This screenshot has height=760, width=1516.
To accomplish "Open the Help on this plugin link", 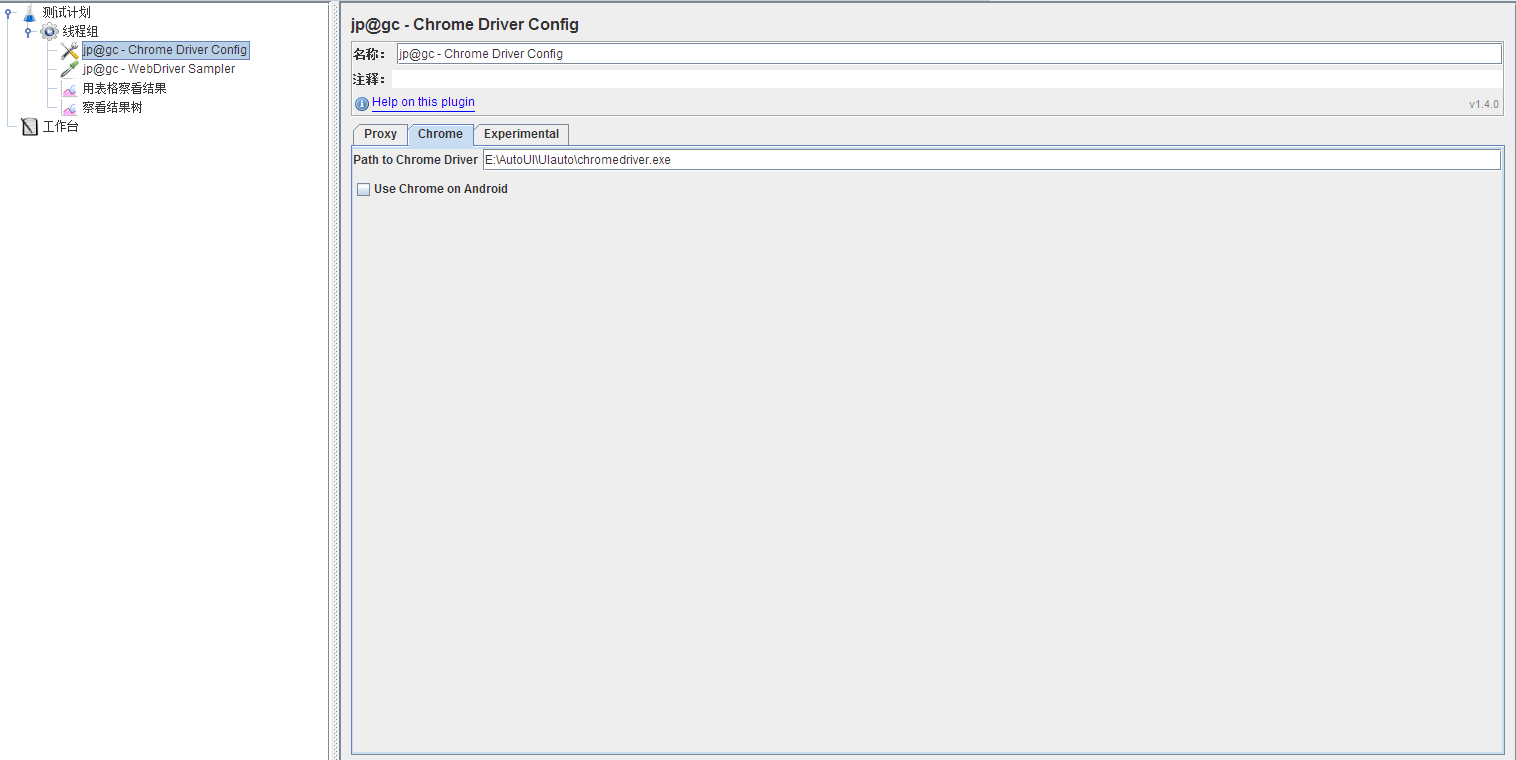I will click(423, 102).
